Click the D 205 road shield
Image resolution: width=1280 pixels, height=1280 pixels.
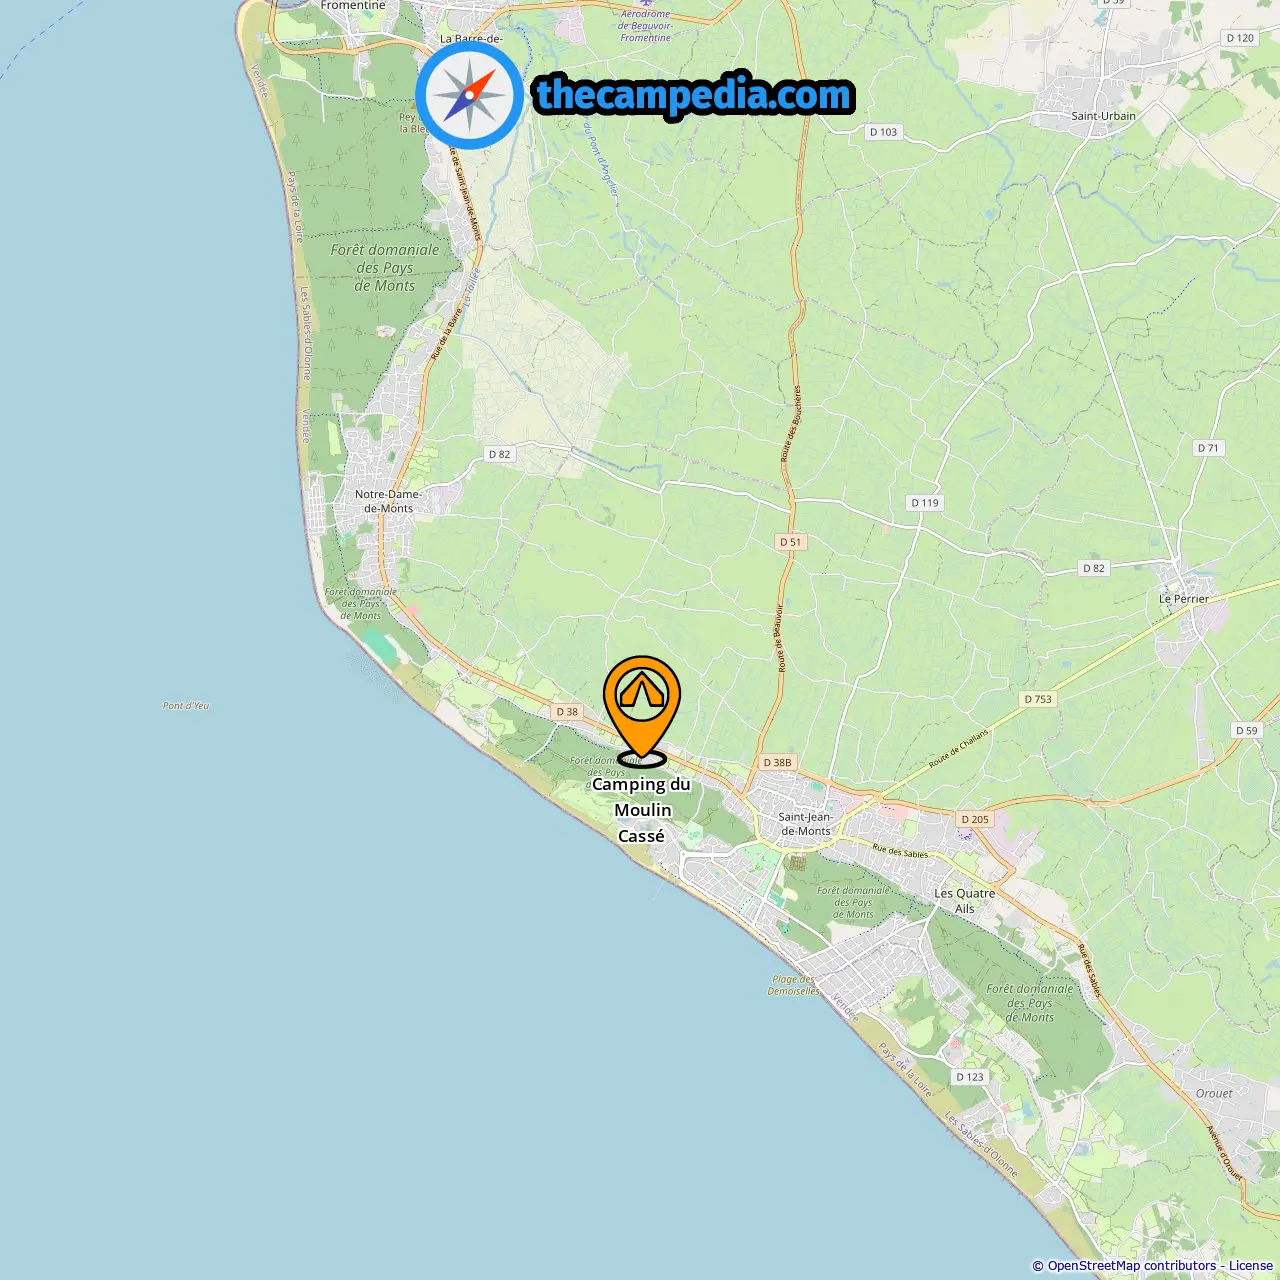pyautogui.click(x=975, y=819)
